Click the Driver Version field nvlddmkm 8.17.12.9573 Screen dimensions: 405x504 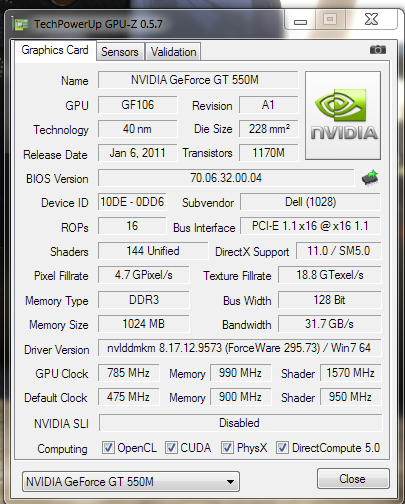[239, 348]
